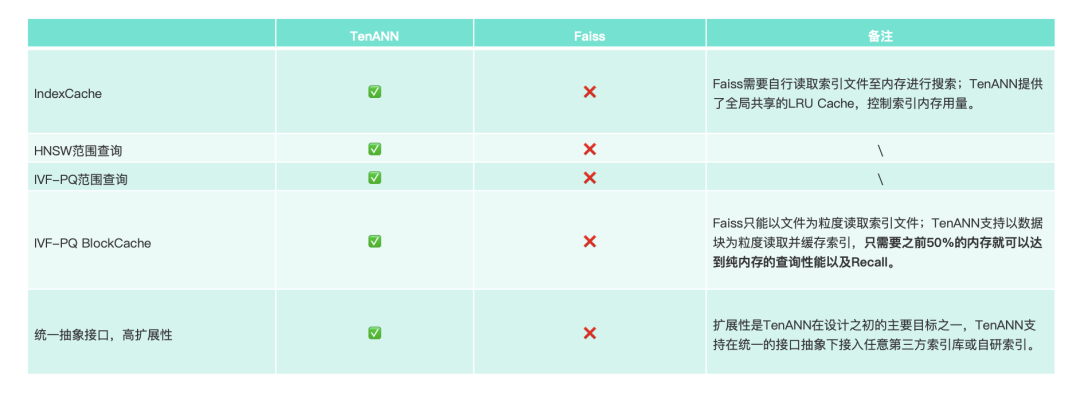Select the TenANN column header
This screenshot has width=1080, height=408.
click(x=374, y=35)
